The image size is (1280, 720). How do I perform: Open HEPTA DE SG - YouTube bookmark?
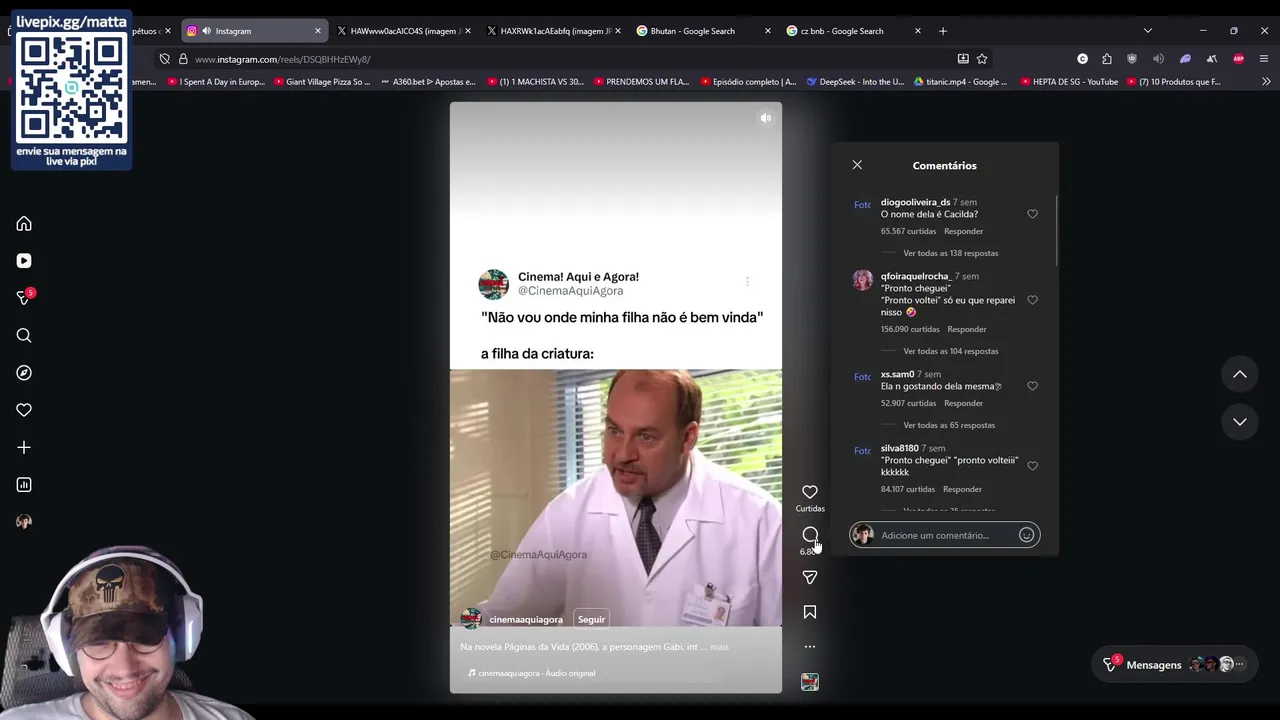point(1069,82)
